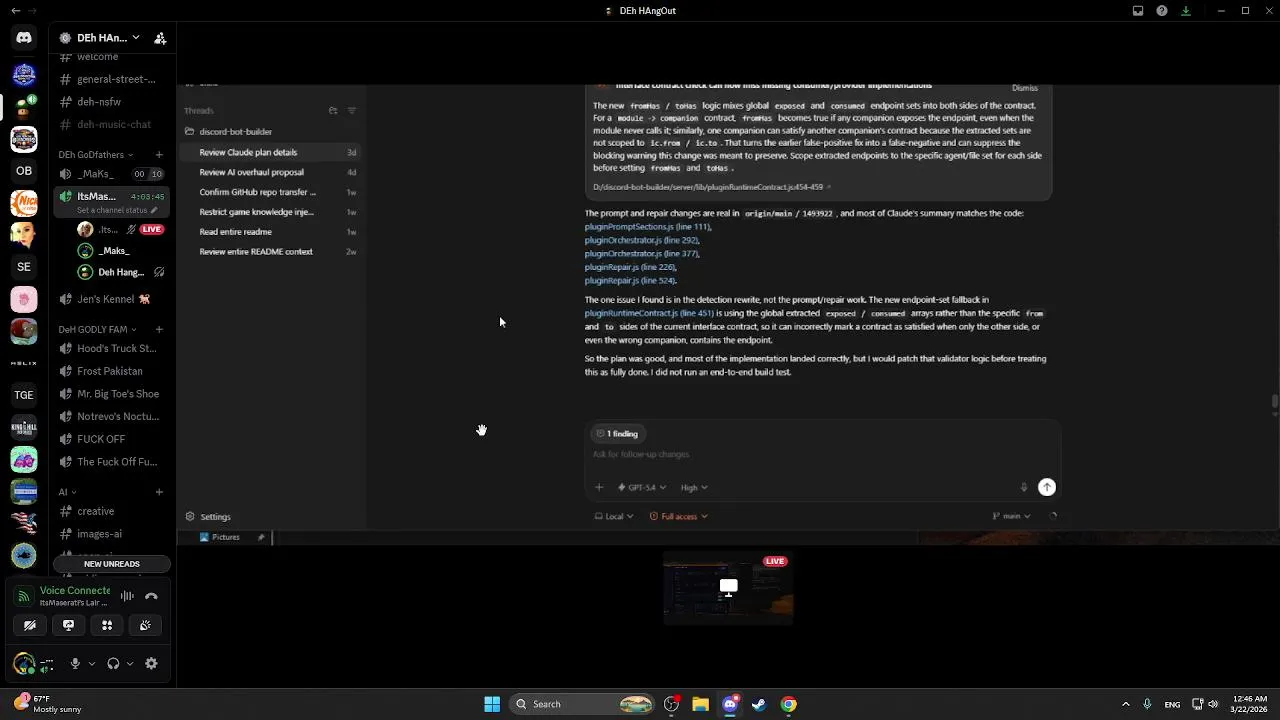The image size is (1280, 720).
Task: Expand headphone output options arrow
Action: pos(129,663)
